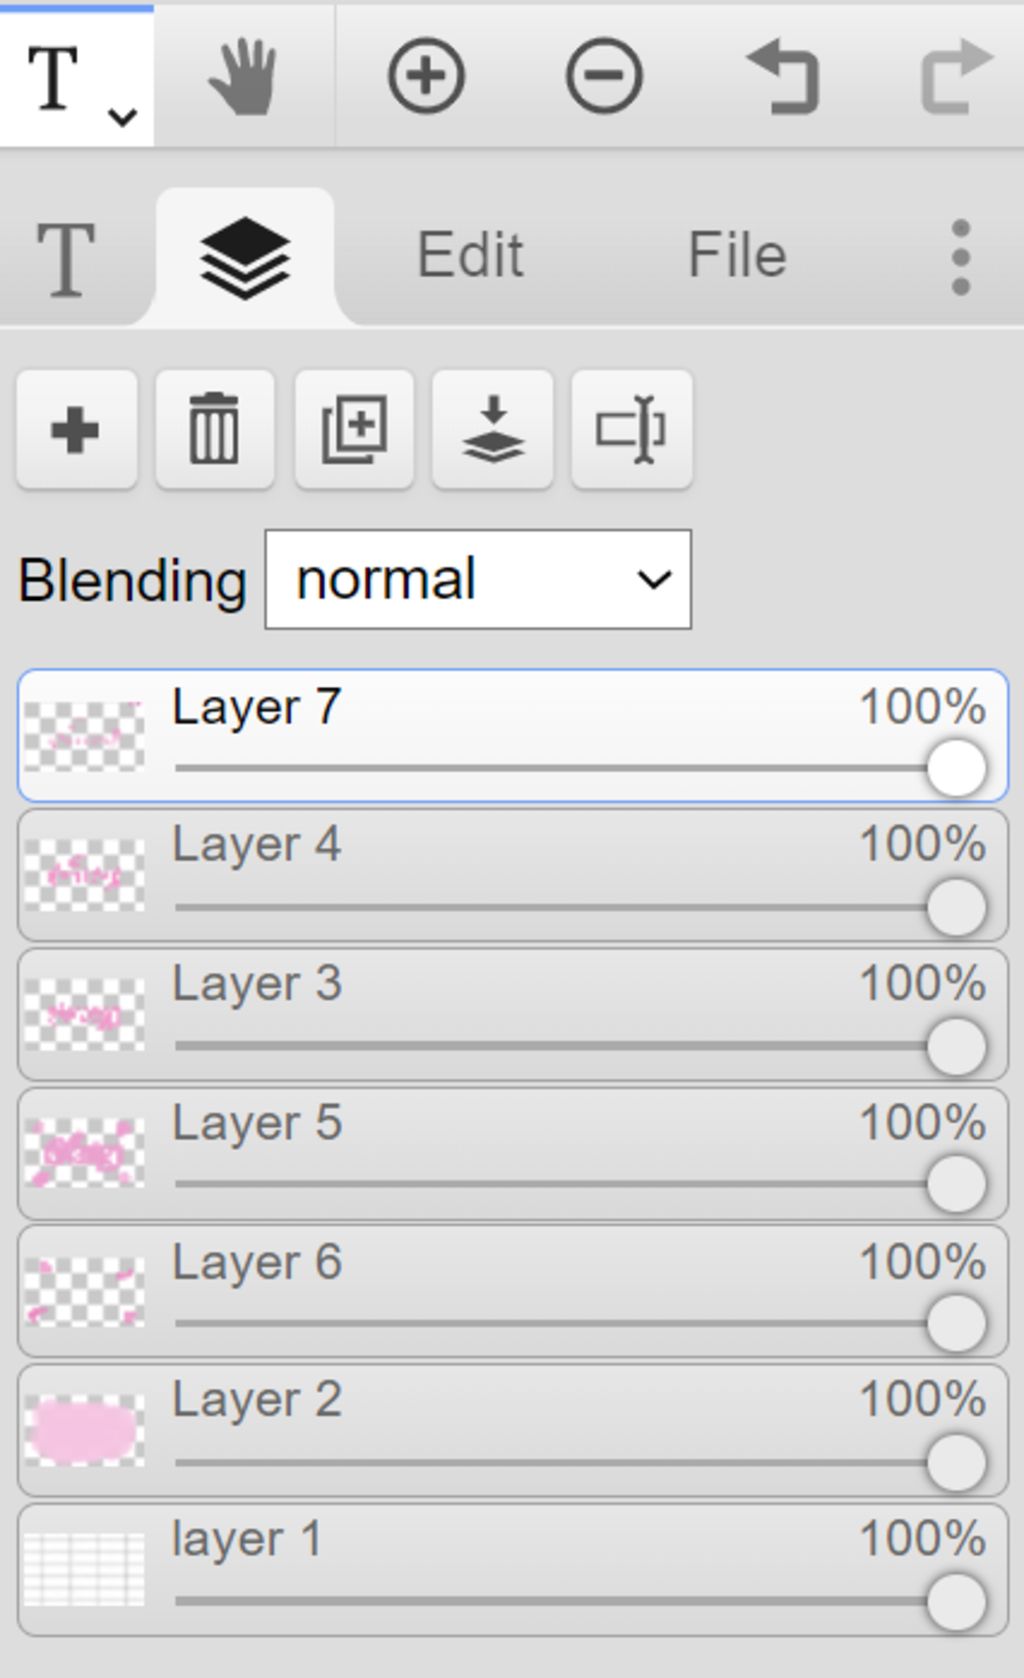Click the redo arrow icon
This screenshot has height=1678, width=1024.
point(955,76)
